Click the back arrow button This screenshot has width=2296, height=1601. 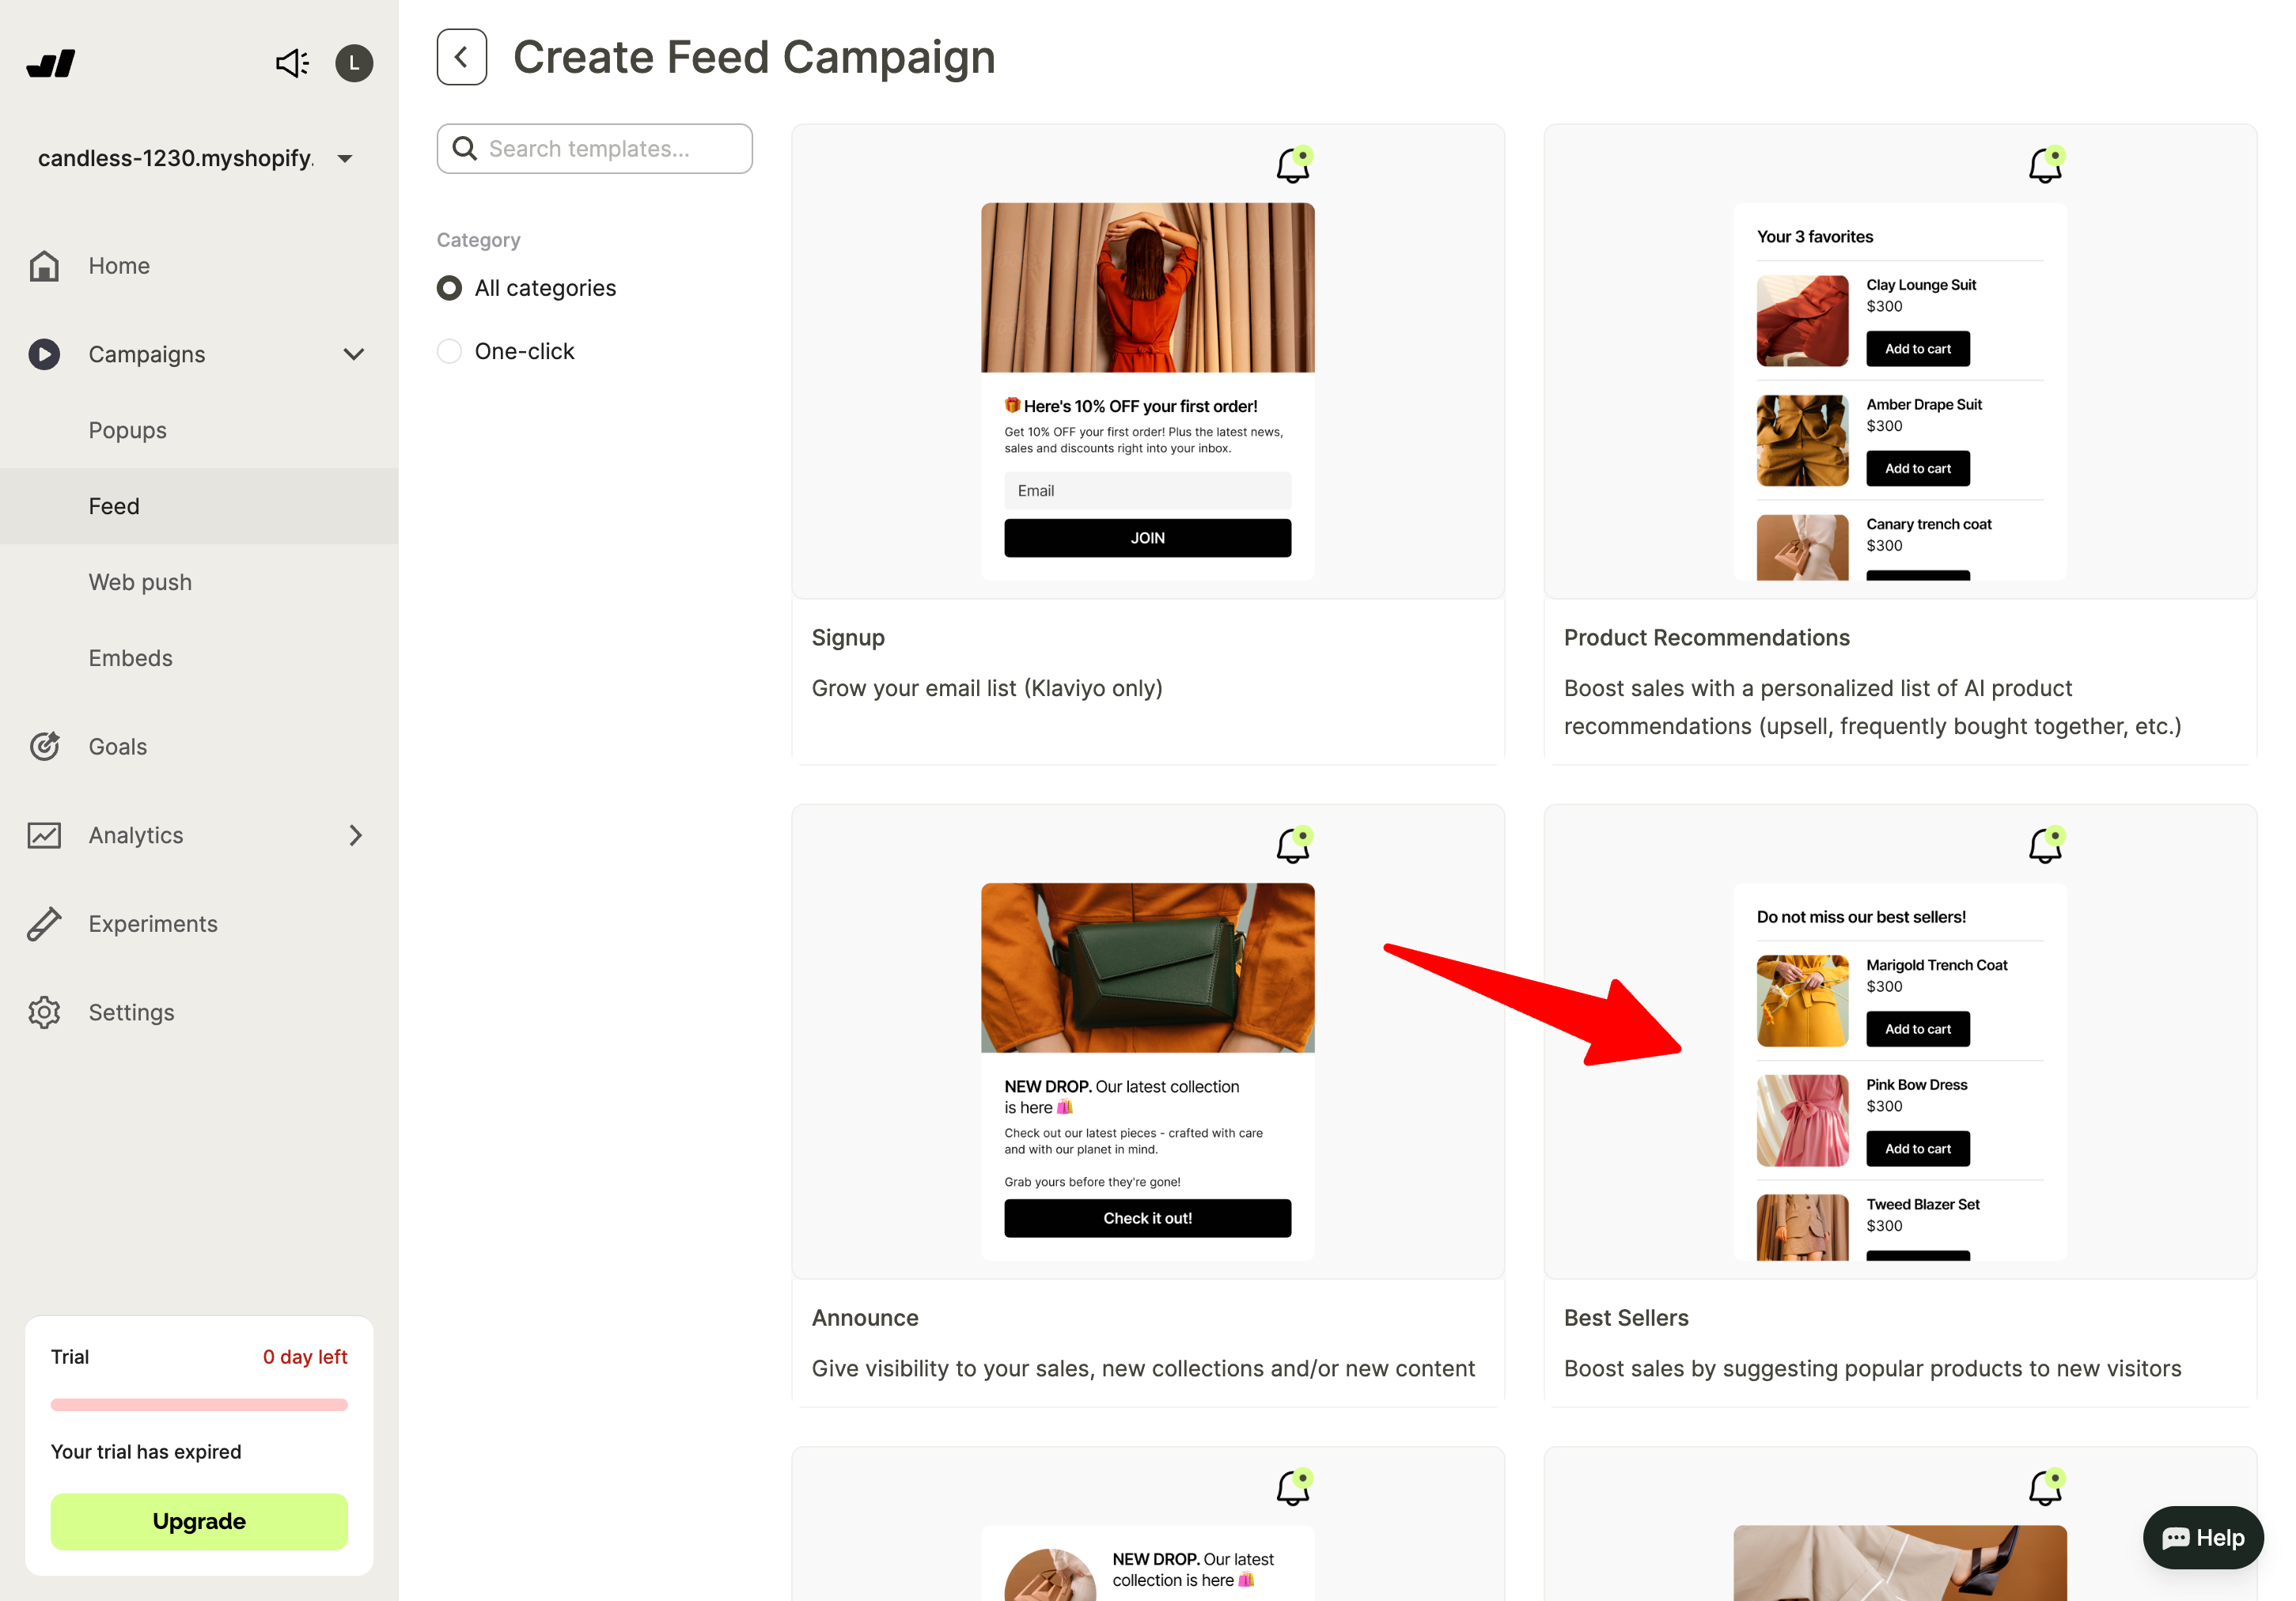461,57
